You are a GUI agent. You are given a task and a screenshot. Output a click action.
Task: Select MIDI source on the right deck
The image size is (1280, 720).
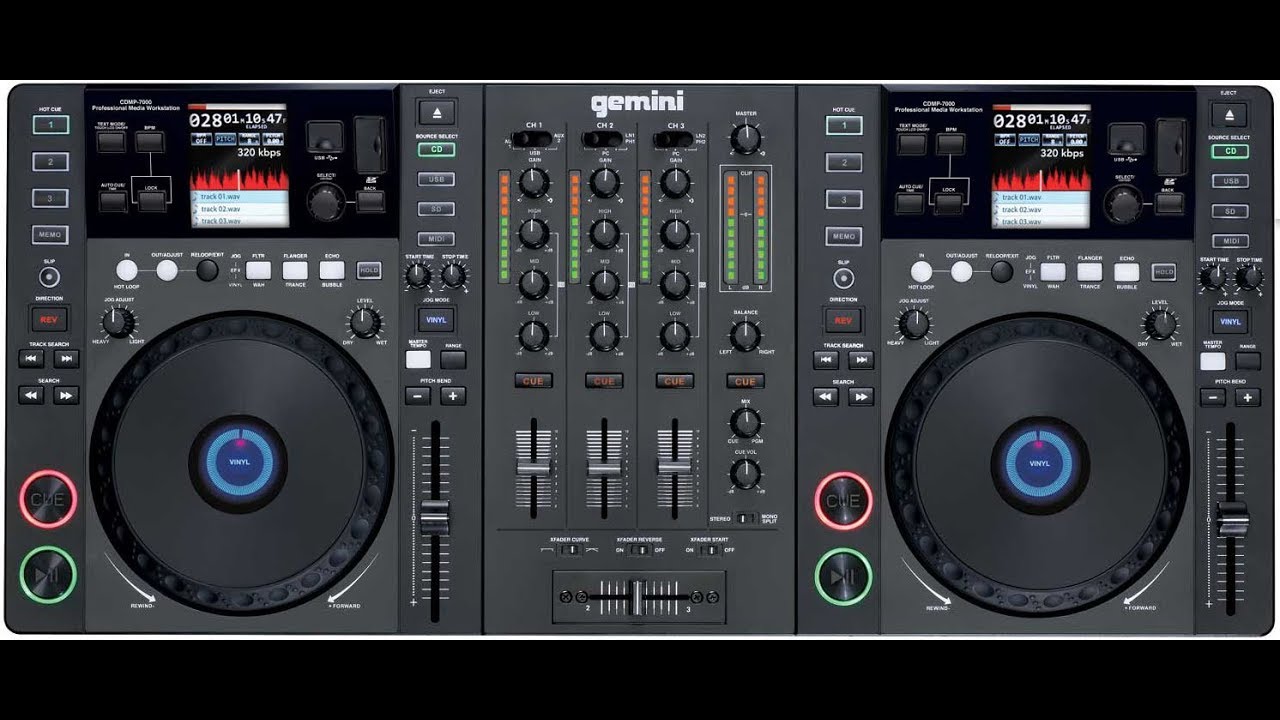pos(1230,242)
